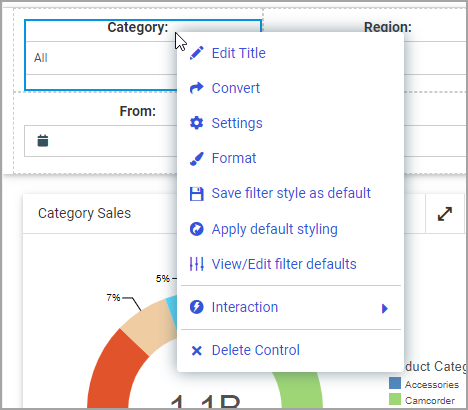Viewport: 468px width, 410px height.
Task: Click the From: filter label
Action: pos(138,111)
